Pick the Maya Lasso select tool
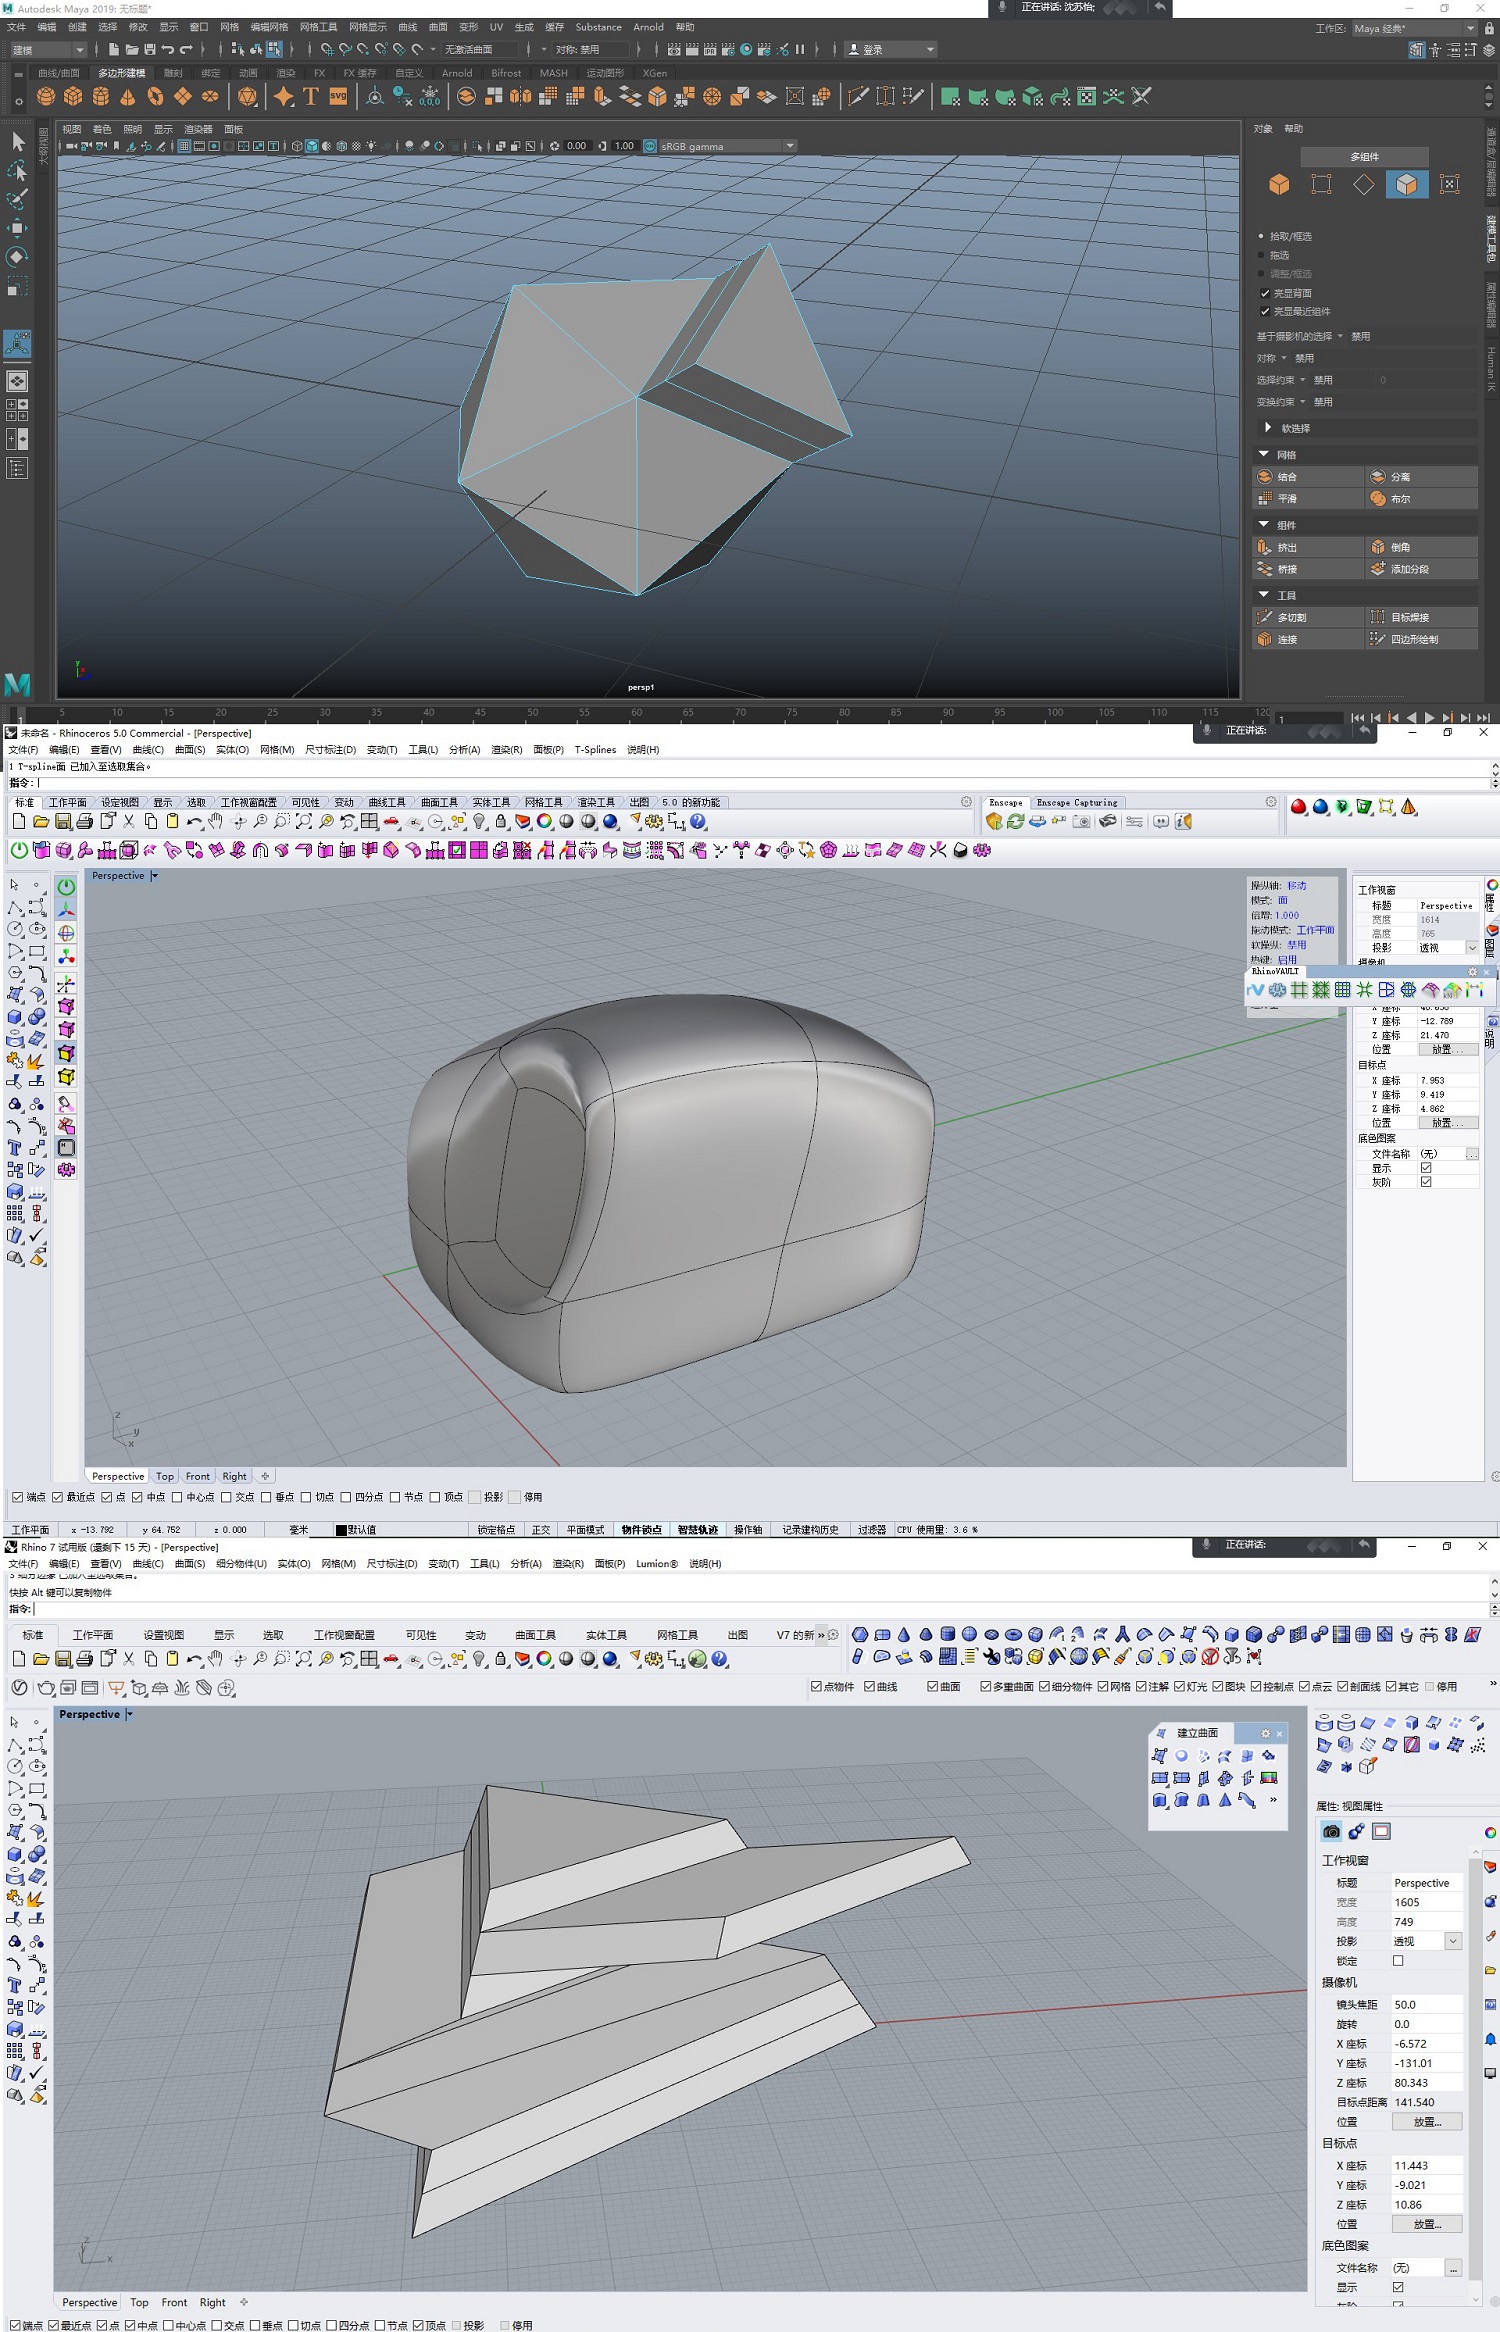This screenshot has height=2332, width=1500. coord(18,170)
